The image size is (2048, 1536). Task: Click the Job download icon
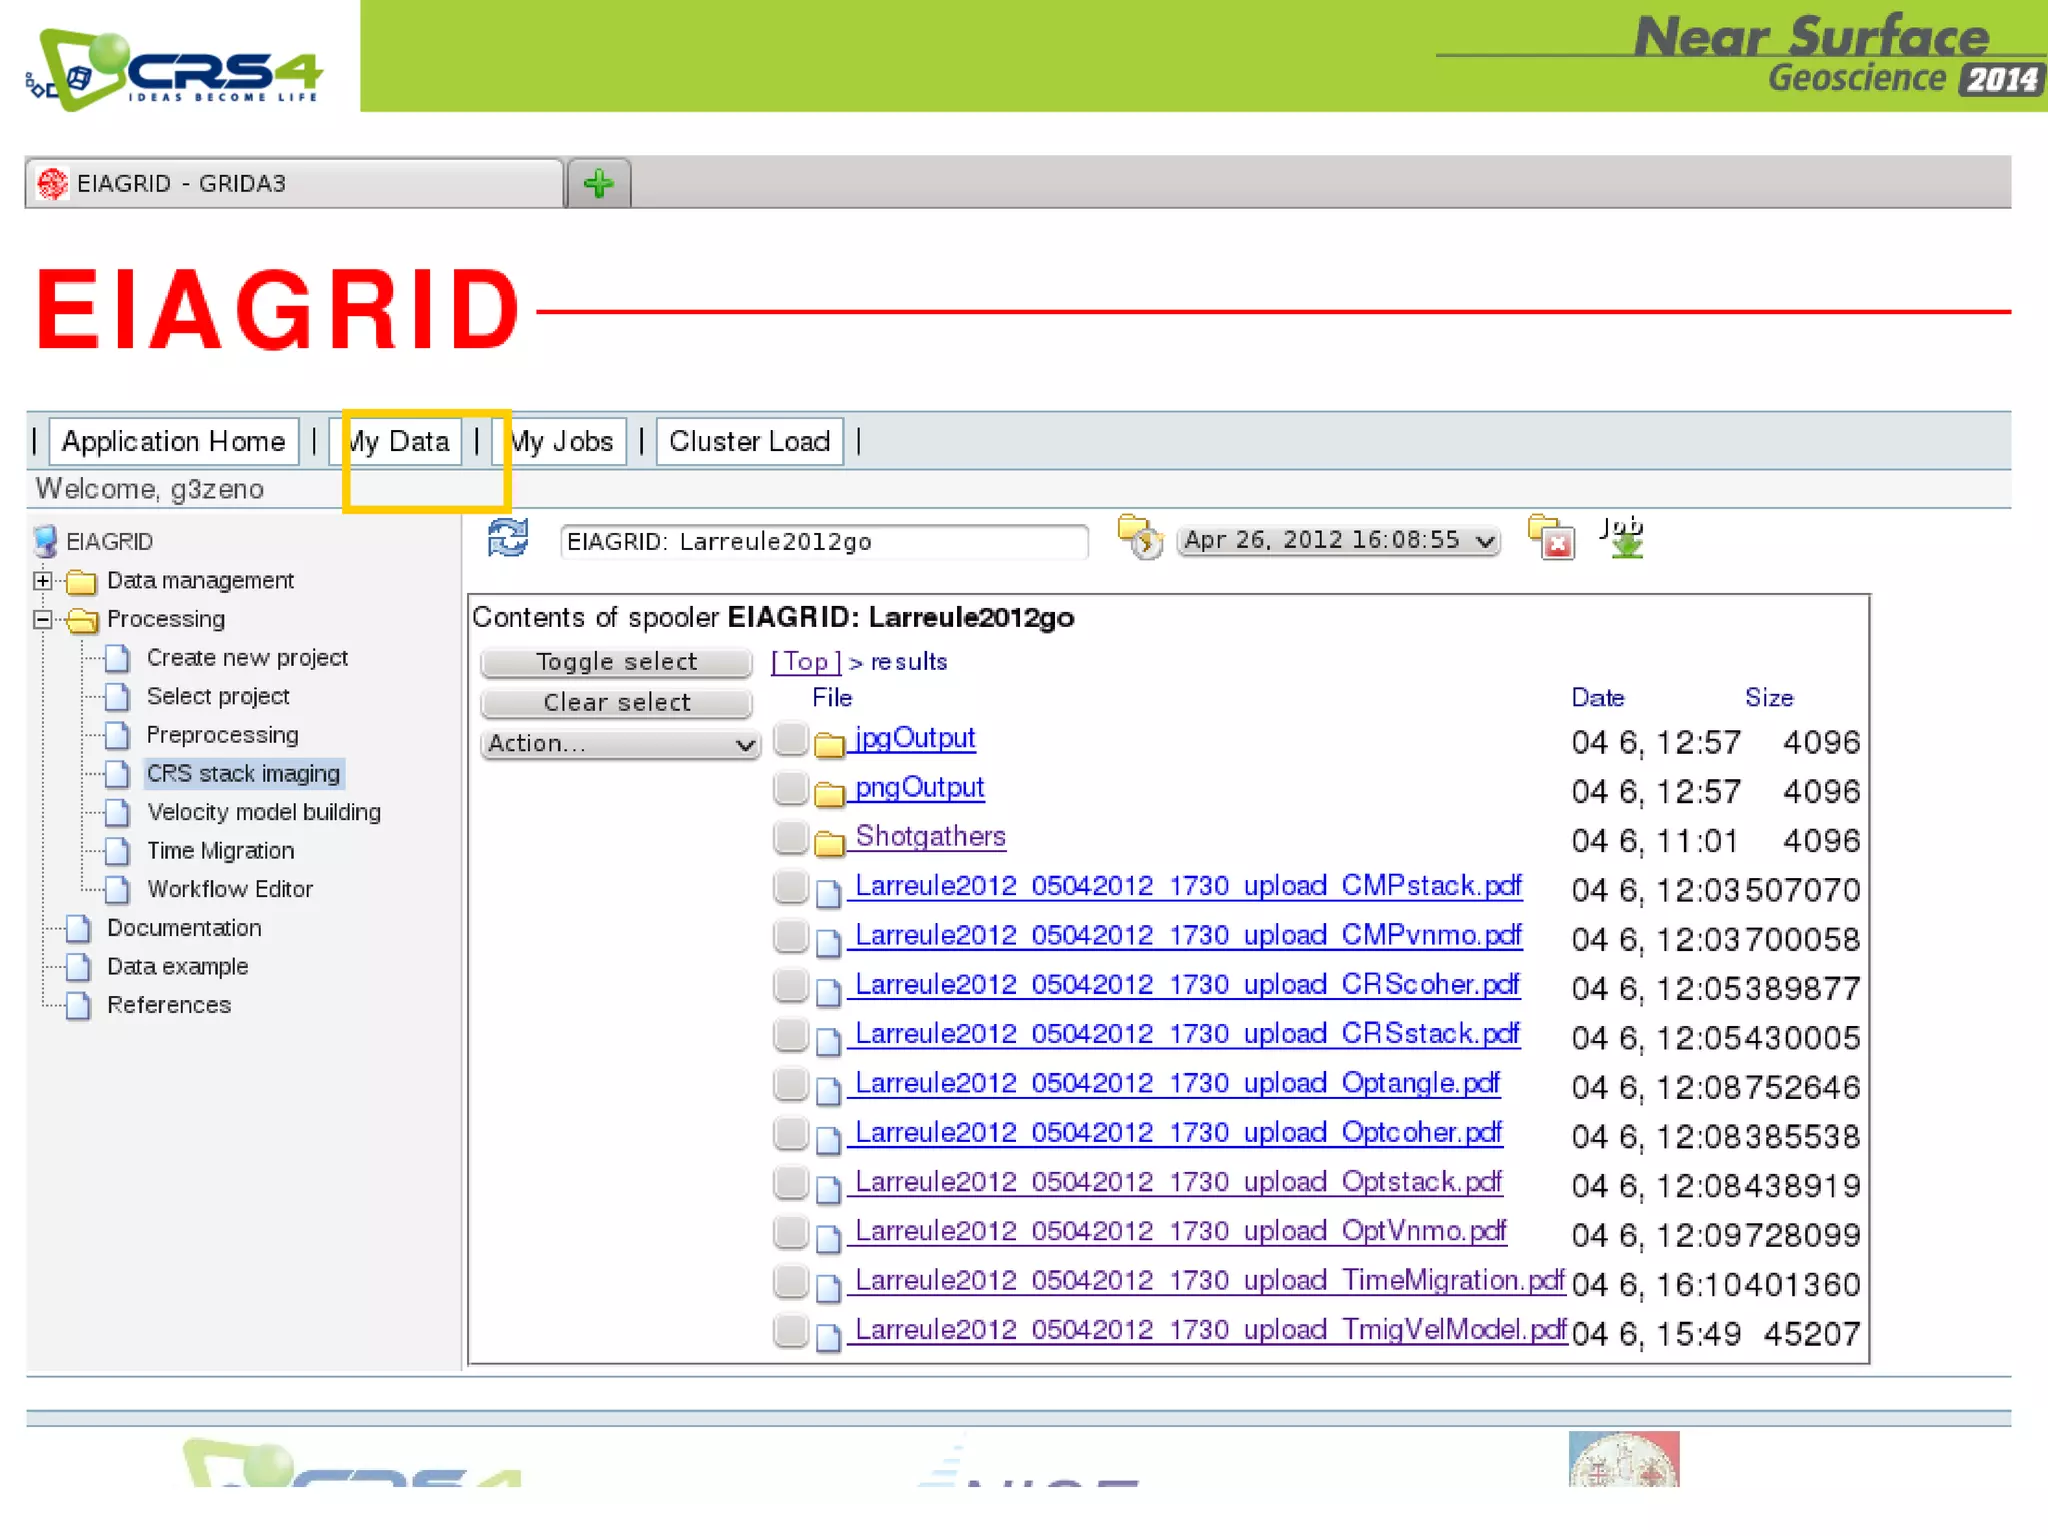tap(1622, 538)
